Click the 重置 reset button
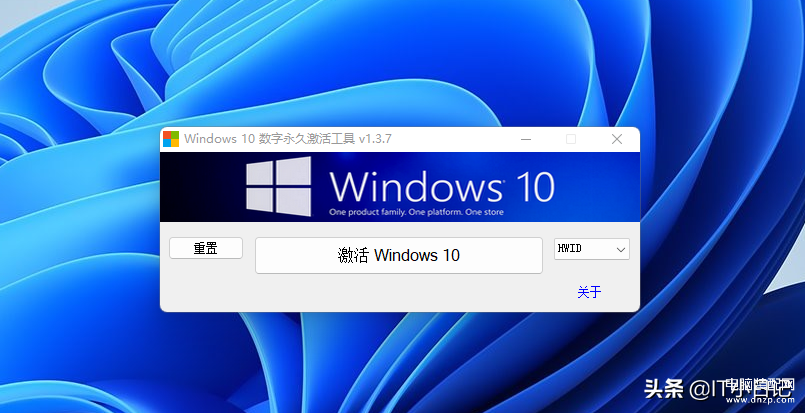Screen dimensions: 805x413 206,248
